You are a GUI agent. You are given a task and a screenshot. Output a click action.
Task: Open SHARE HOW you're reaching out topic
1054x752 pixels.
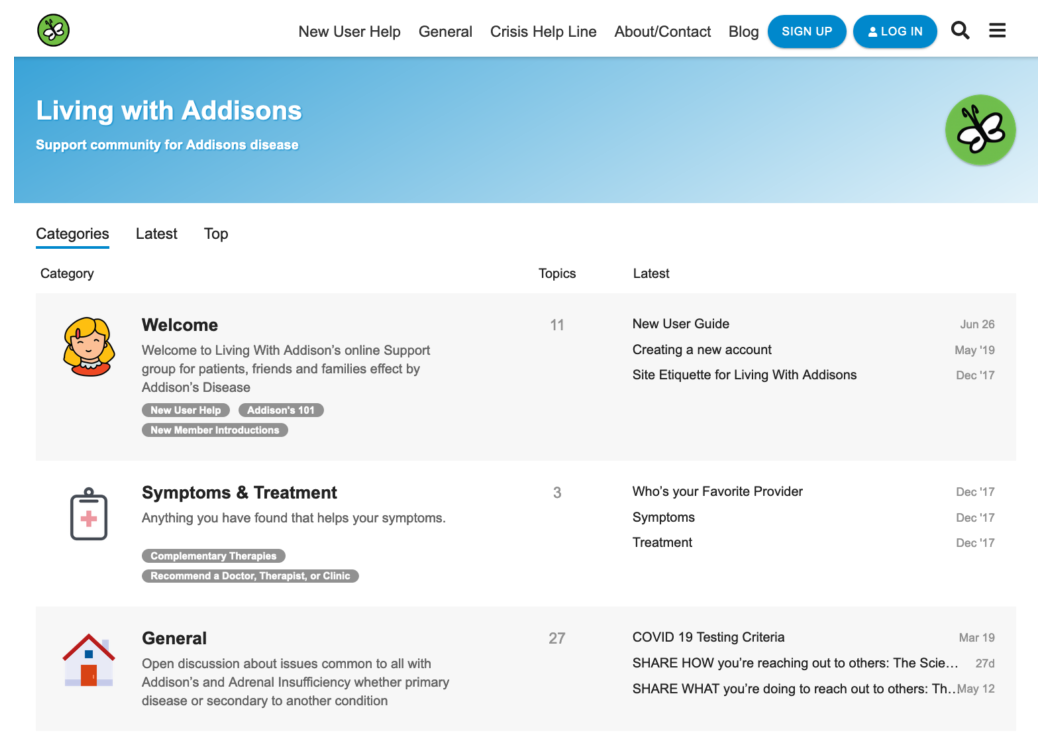coord(795,663)
